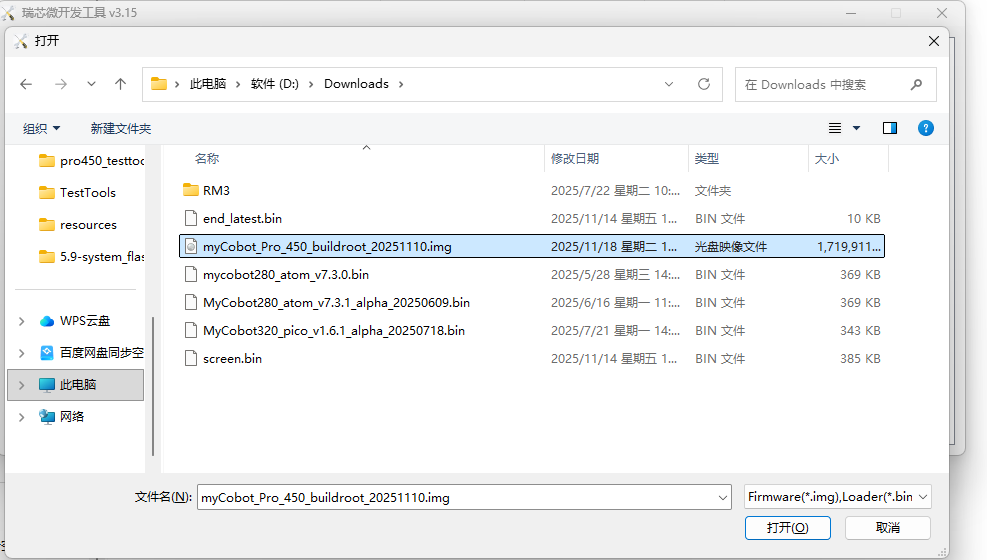Toggle the preview pane icon
Screen dimensions: 987x560
[x=889, y=128]
